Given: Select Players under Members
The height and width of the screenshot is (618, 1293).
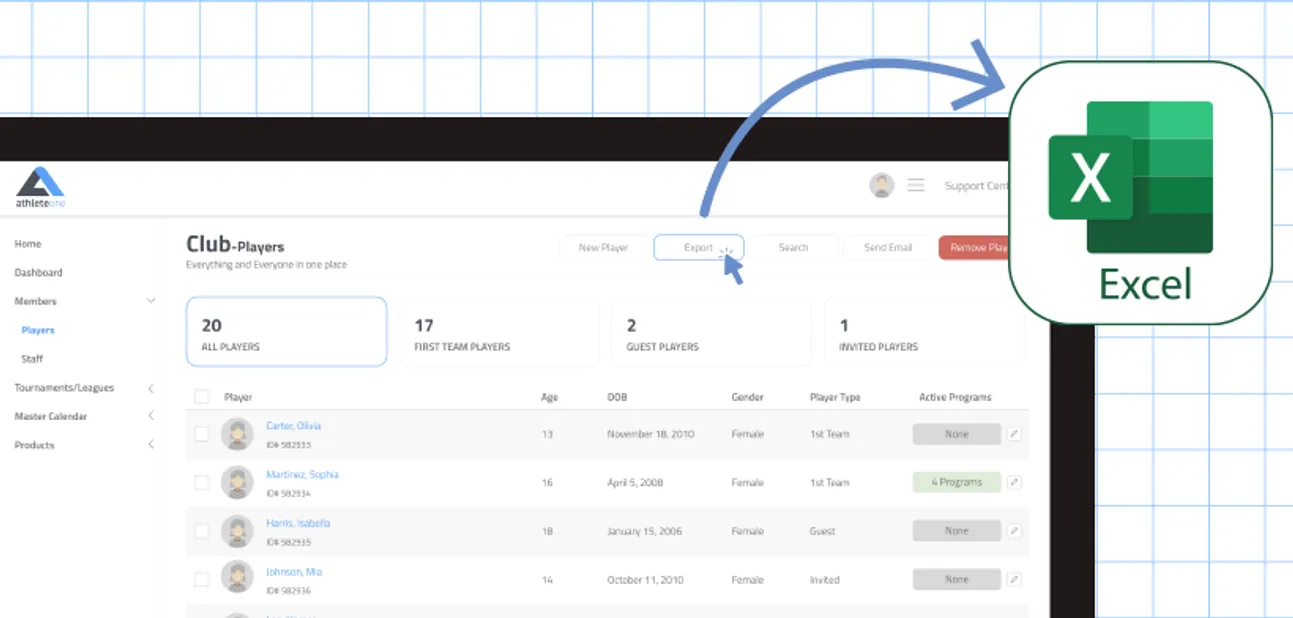Looking at the screenshot, I should click(38, 330).
